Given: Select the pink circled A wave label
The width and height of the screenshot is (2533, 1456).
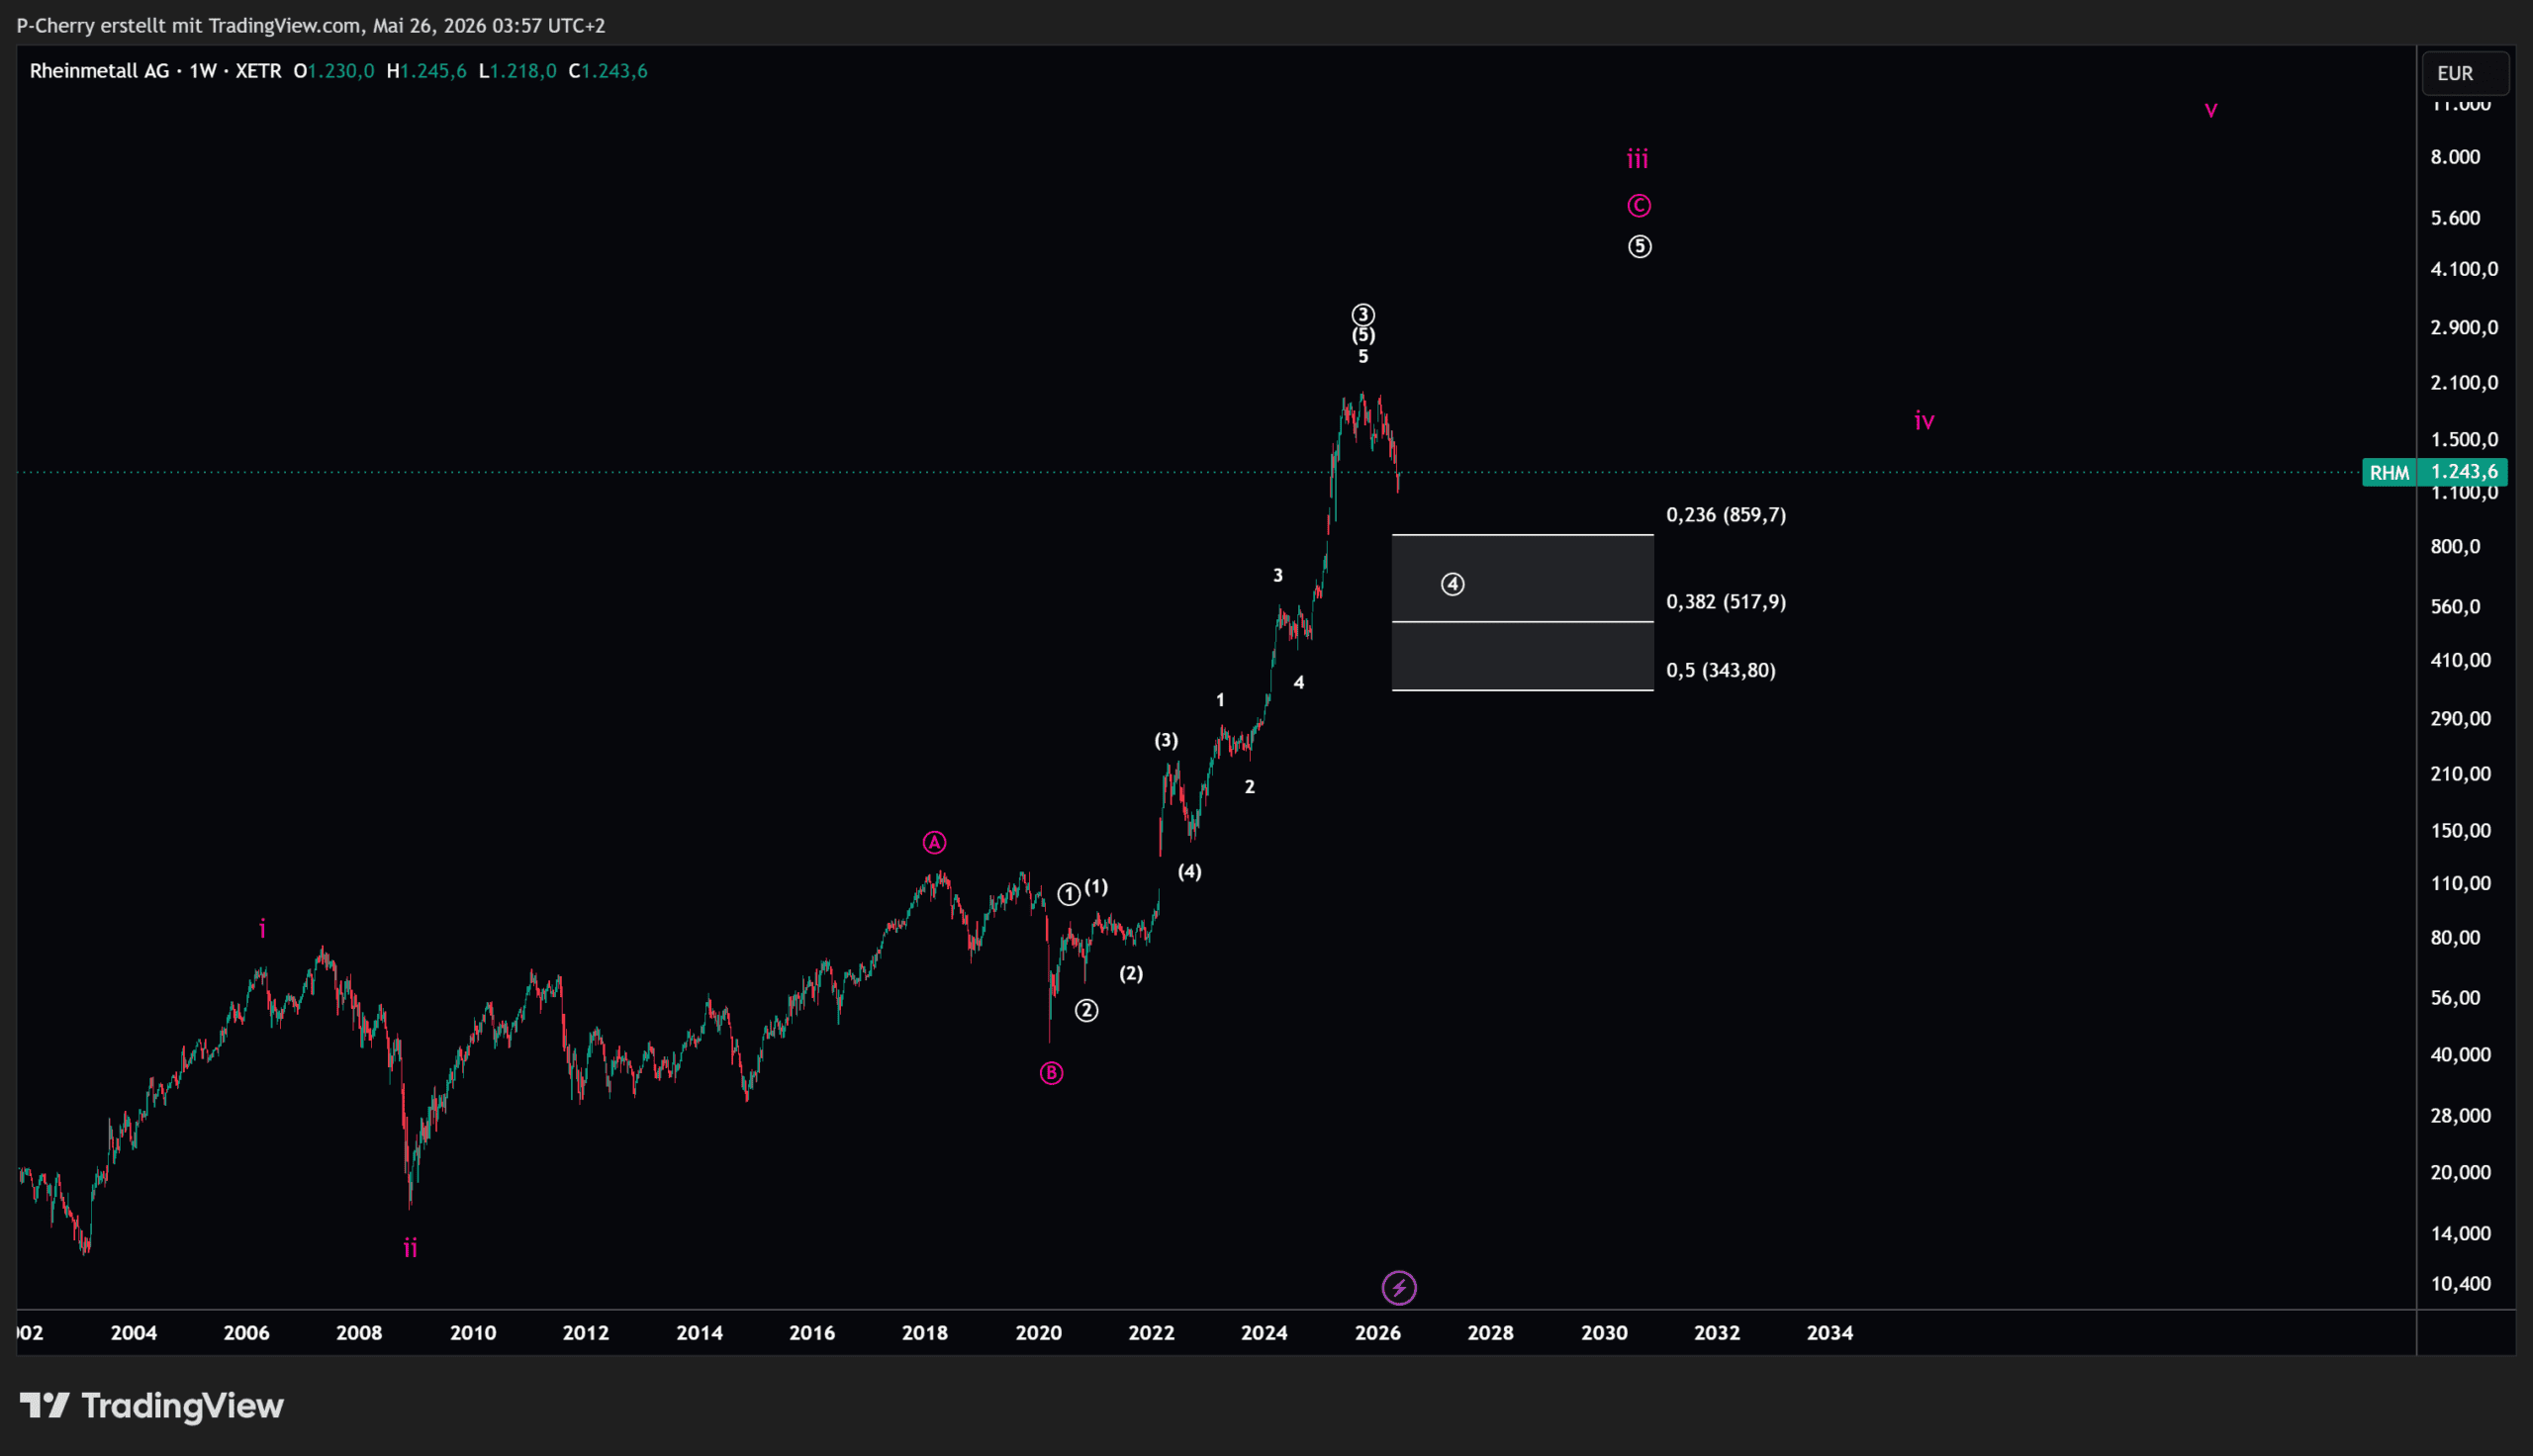Looking at the screenshot, I should coord(934,843).
